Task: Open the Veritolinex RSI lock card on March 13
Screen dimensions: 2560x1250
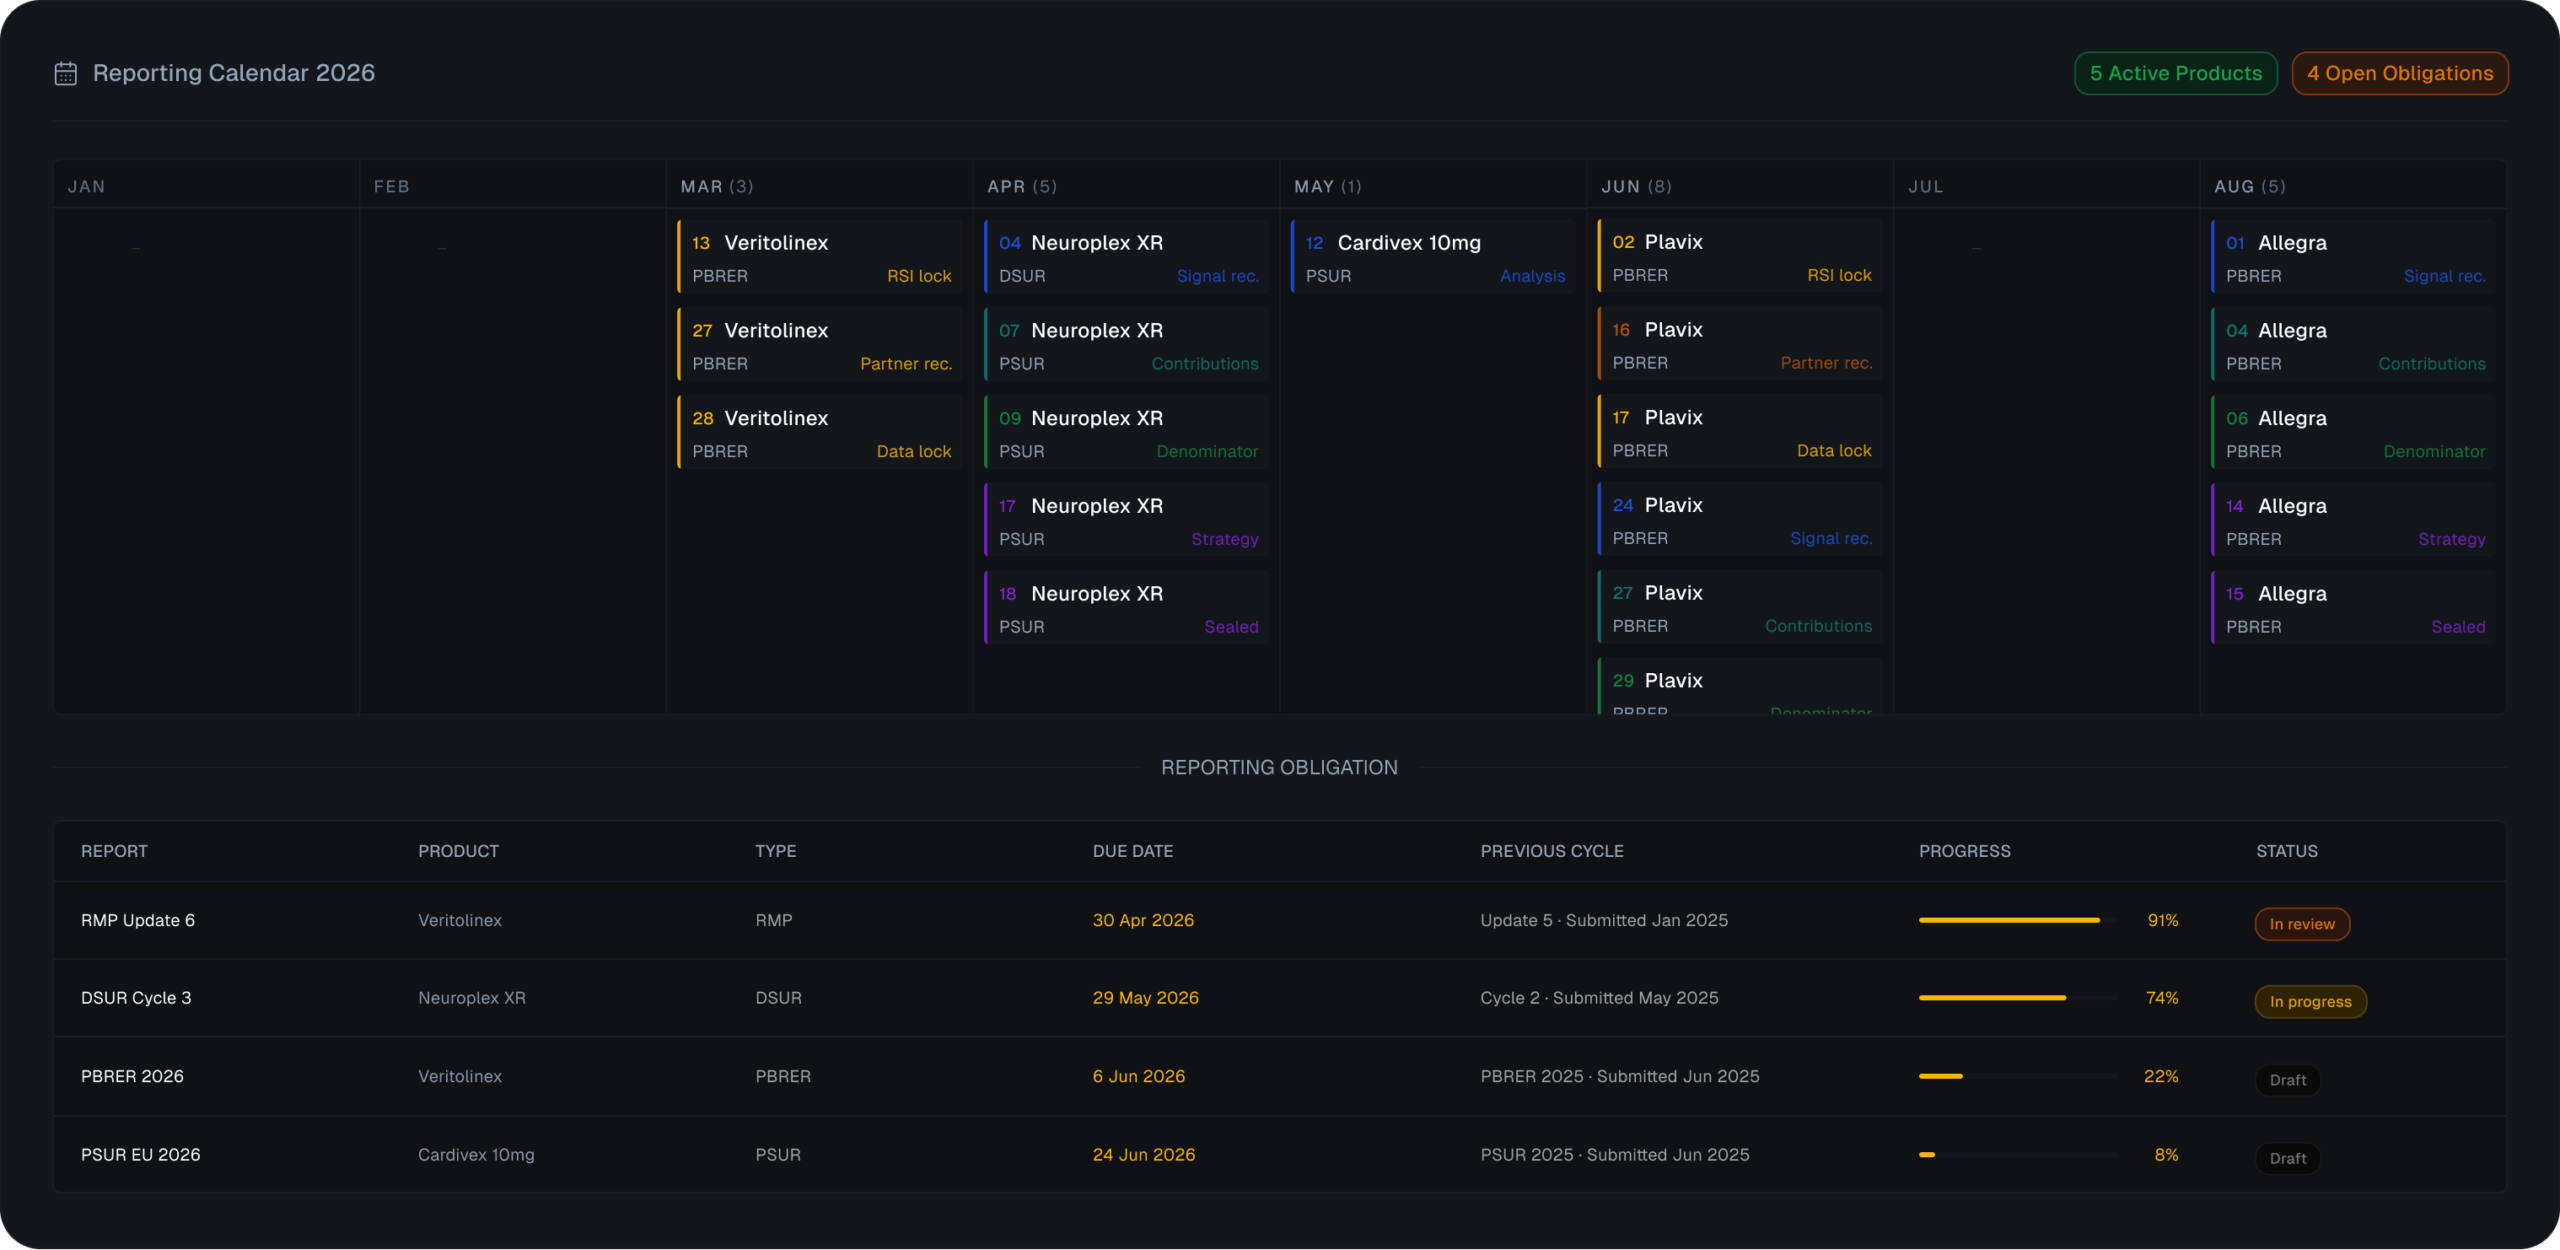Action: 820,257
